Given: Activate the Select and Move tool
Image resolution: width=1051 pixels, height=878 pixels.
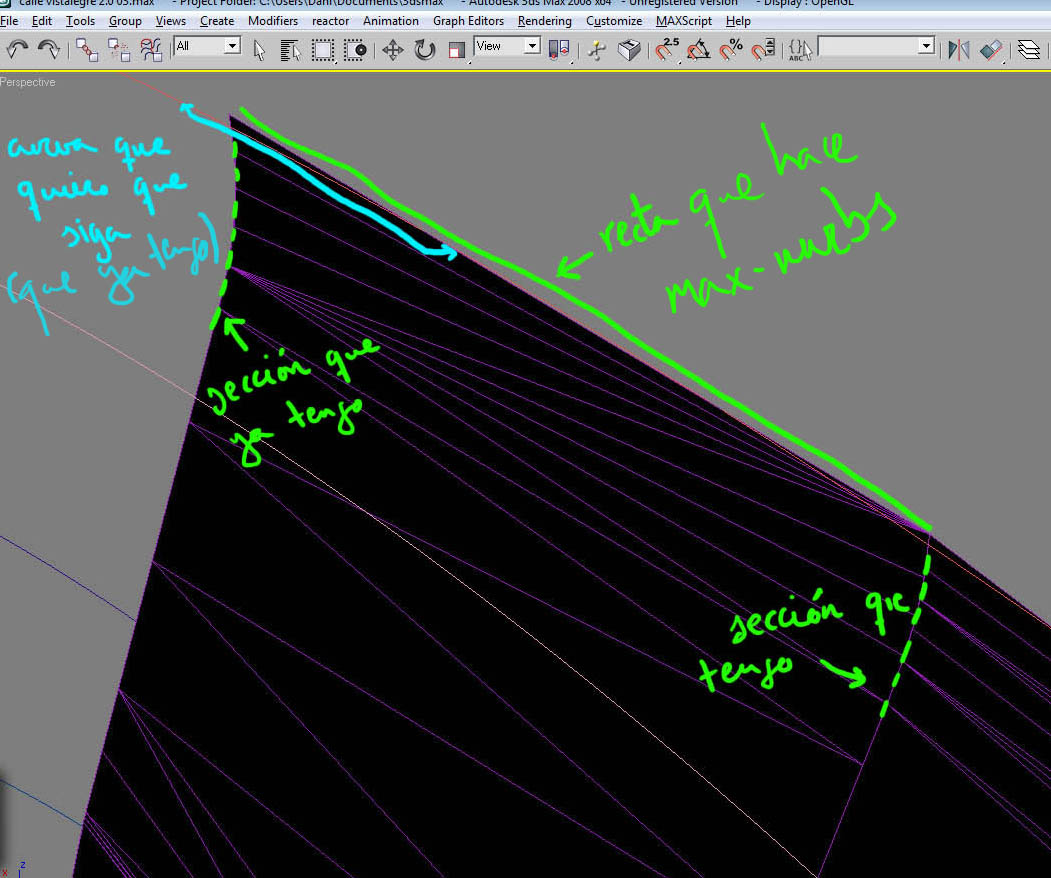Looking at the screenshot, I should (x=393, y=50).
